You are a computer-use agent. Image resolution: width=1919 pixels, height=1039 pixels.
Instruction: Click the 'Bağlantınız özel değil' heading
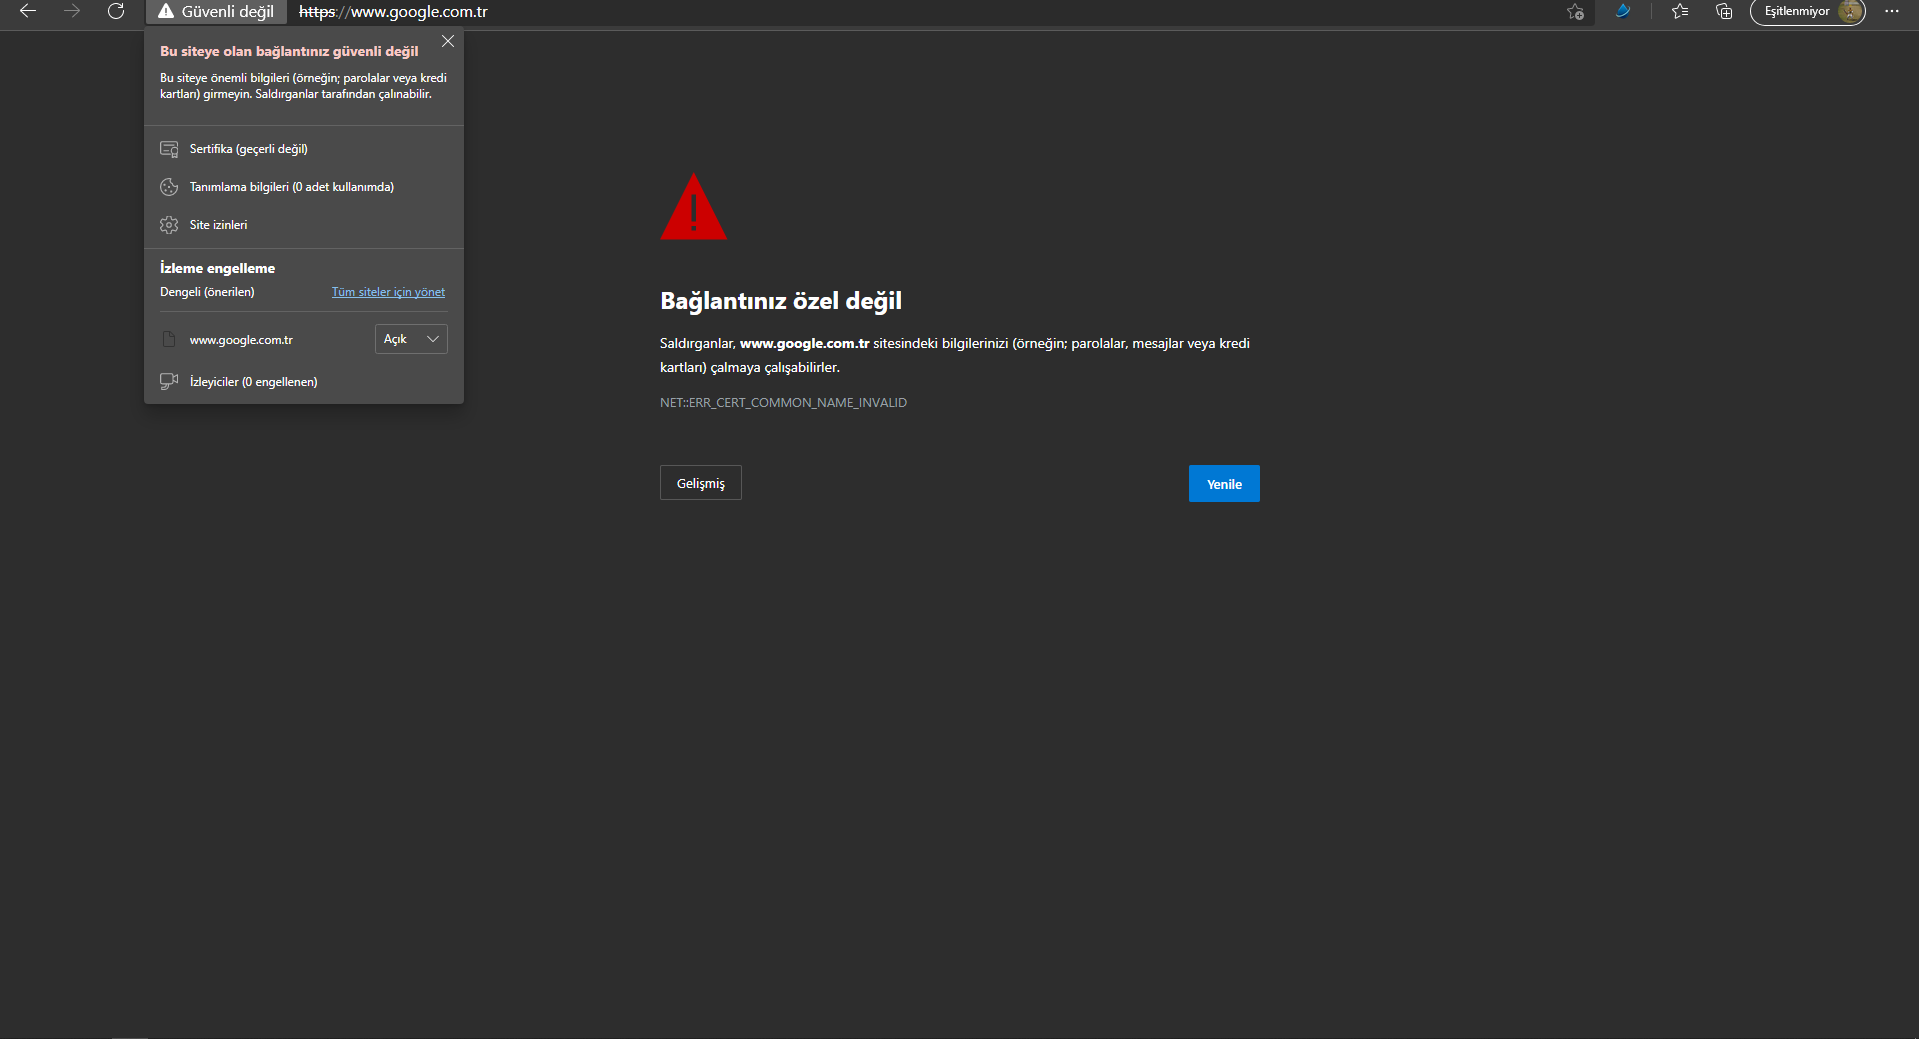pyautogui.click(x=781, y=301)
